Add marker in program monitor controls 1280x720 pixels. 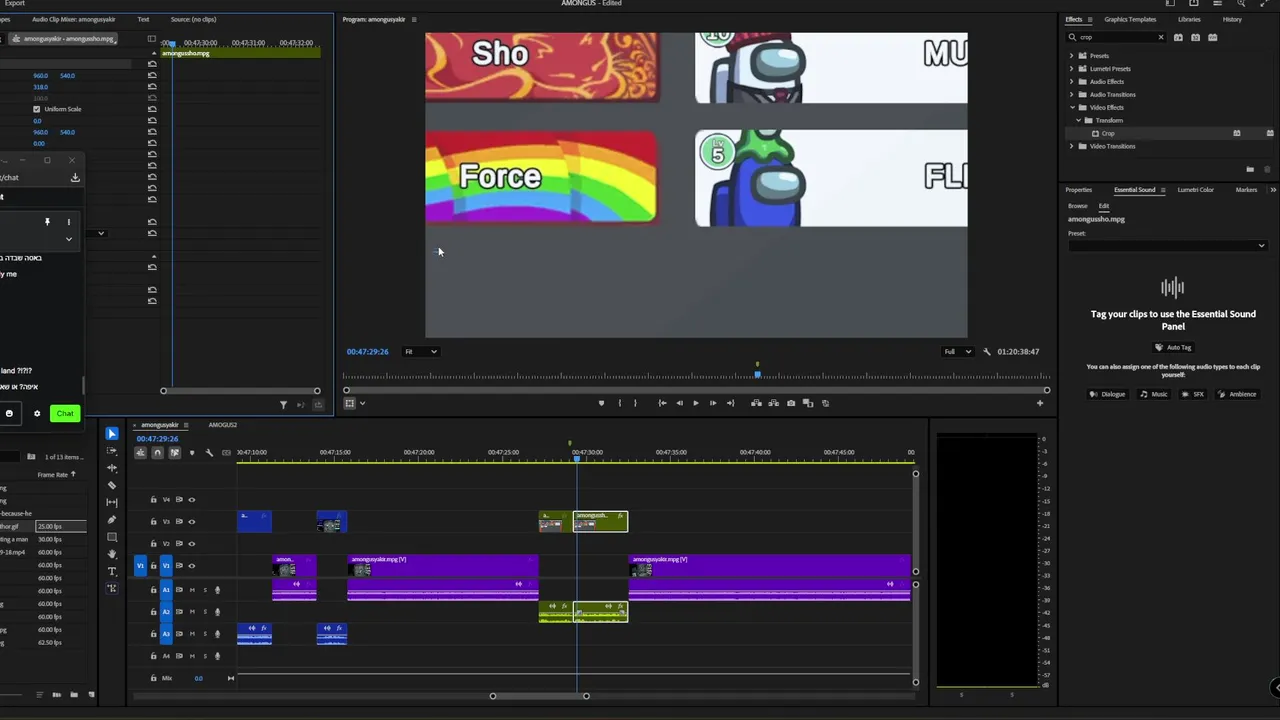tap(601, 403)
